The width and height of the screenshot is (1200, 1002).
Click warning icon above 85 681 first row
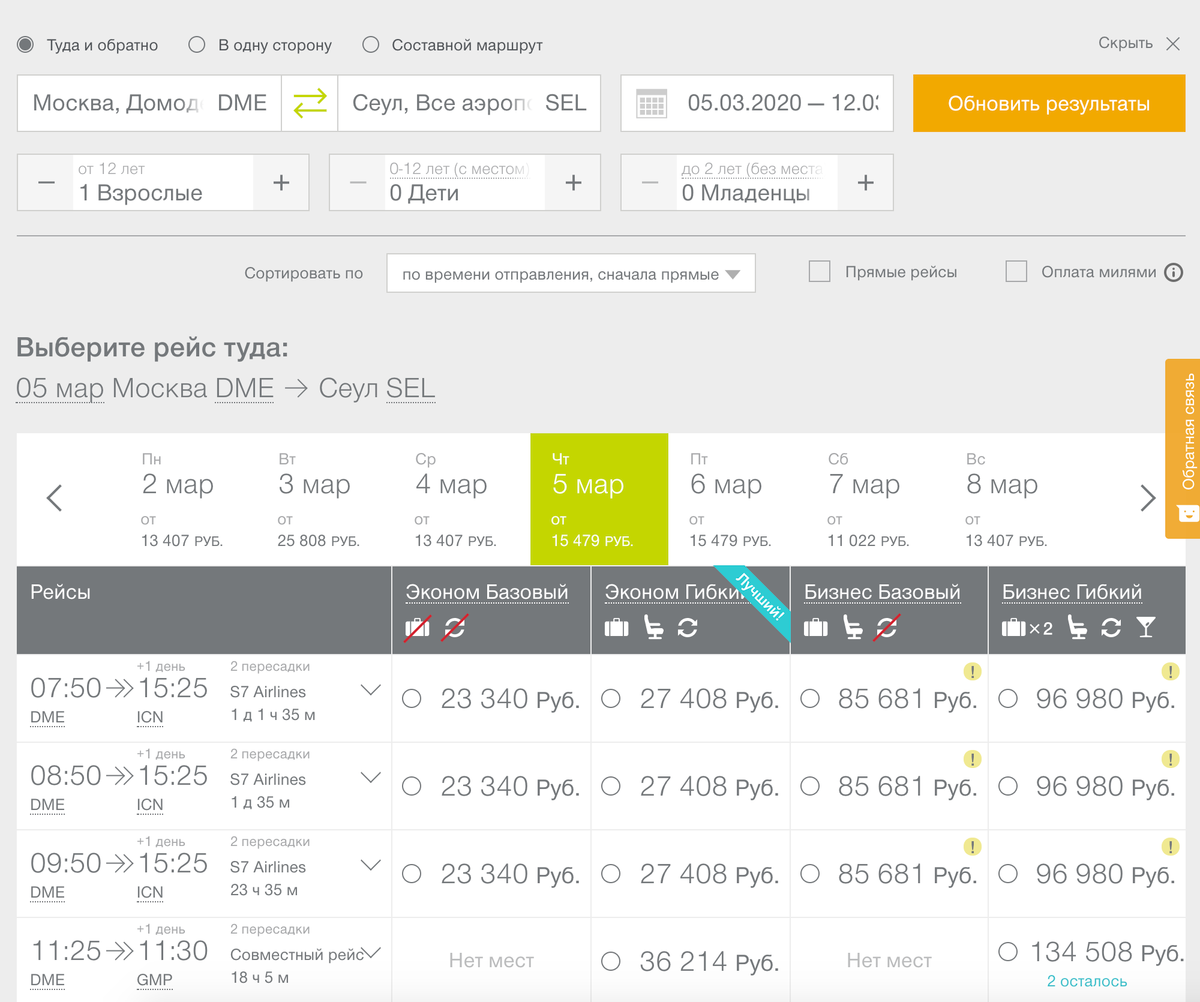coord(972,671)
